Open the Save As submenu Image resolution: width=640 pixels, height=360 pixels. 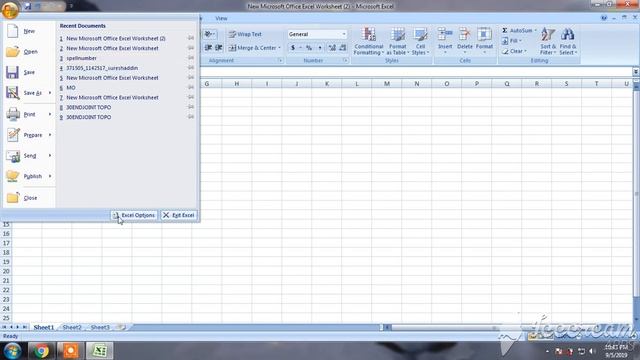[x=29, y=93]
